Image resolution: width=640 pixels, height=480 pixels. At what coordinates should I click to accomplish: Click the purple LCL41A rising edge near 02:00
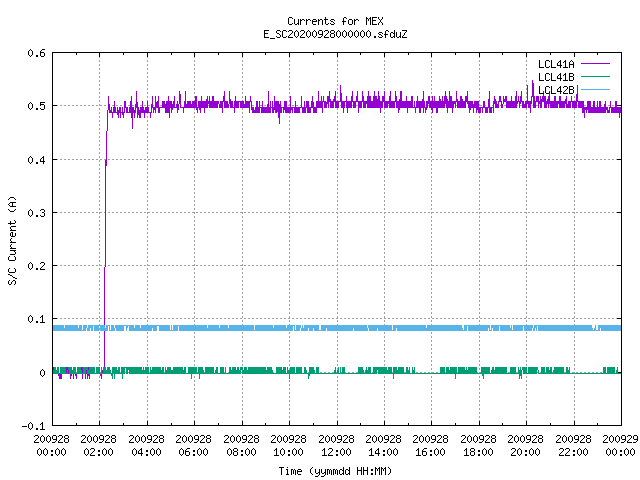105,237
